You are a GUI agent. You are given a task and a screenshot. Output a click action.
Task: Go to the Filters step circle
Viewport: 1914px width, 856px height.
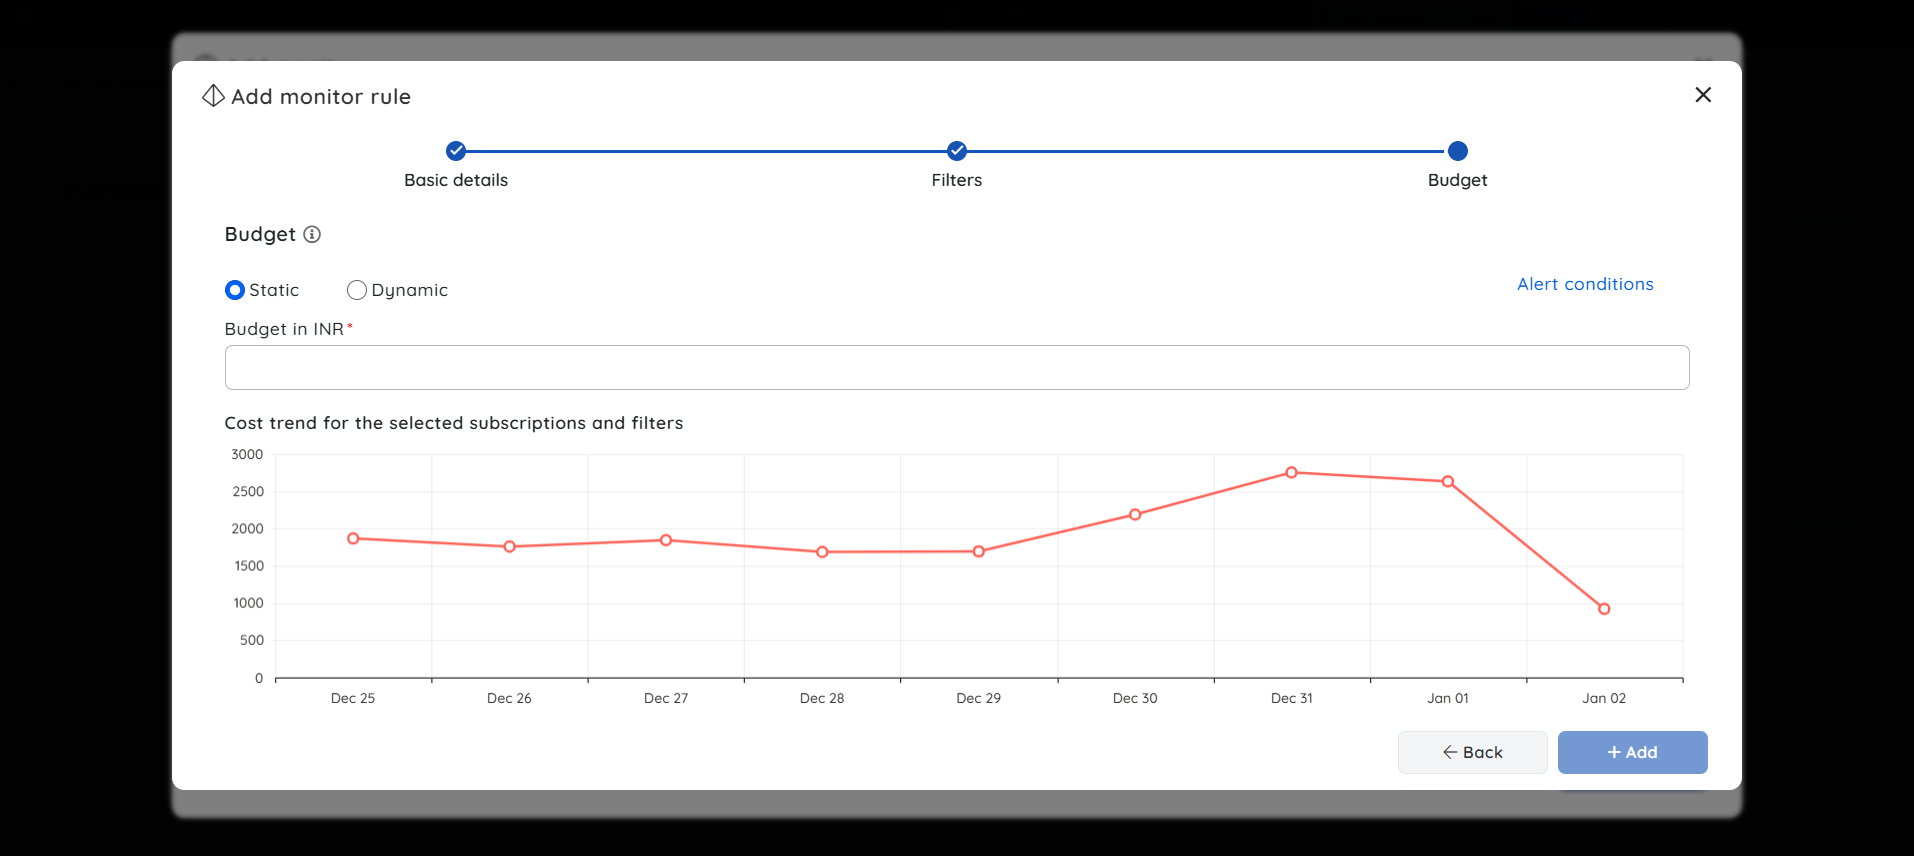tap(957, 151)
